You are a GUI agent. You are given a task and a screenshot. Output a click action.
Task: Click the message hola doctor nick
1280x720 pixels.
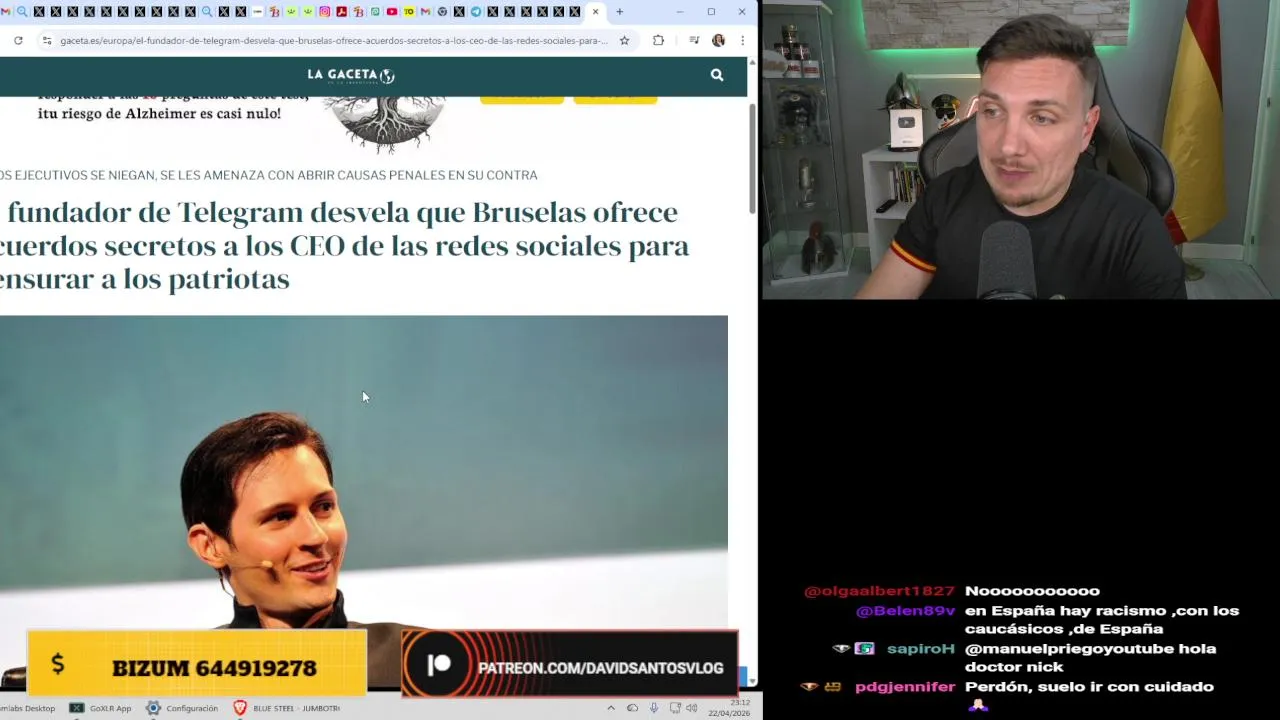[1090, 658]
